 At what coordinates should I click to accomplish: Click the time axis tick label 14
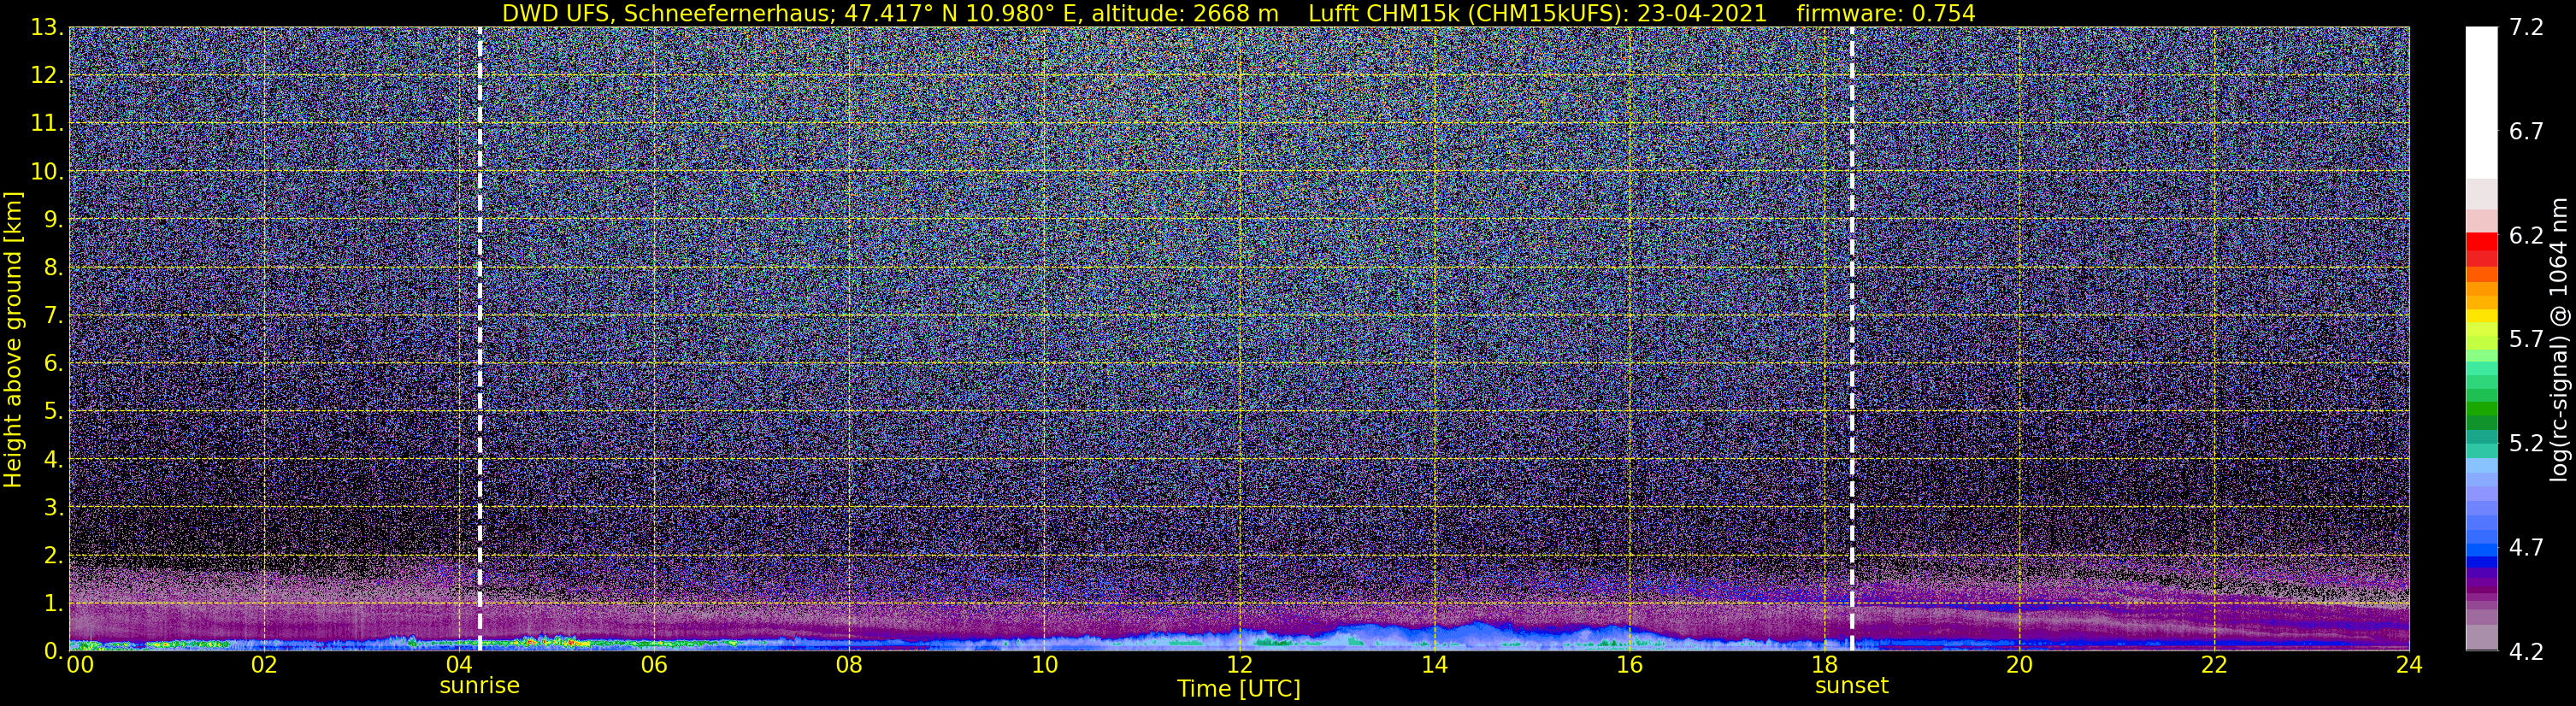[1434, 666]
